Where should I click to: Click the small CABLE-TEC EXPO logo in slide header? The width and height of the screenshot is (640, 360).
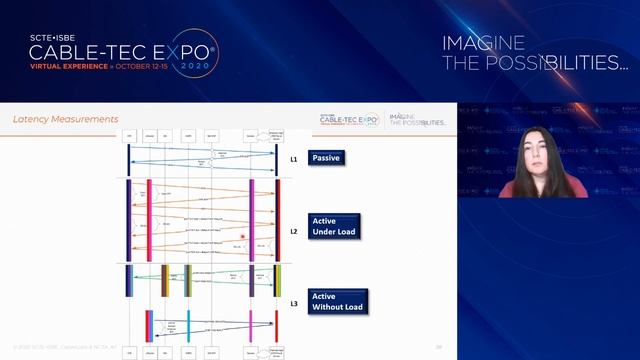[x=349, y=120]
